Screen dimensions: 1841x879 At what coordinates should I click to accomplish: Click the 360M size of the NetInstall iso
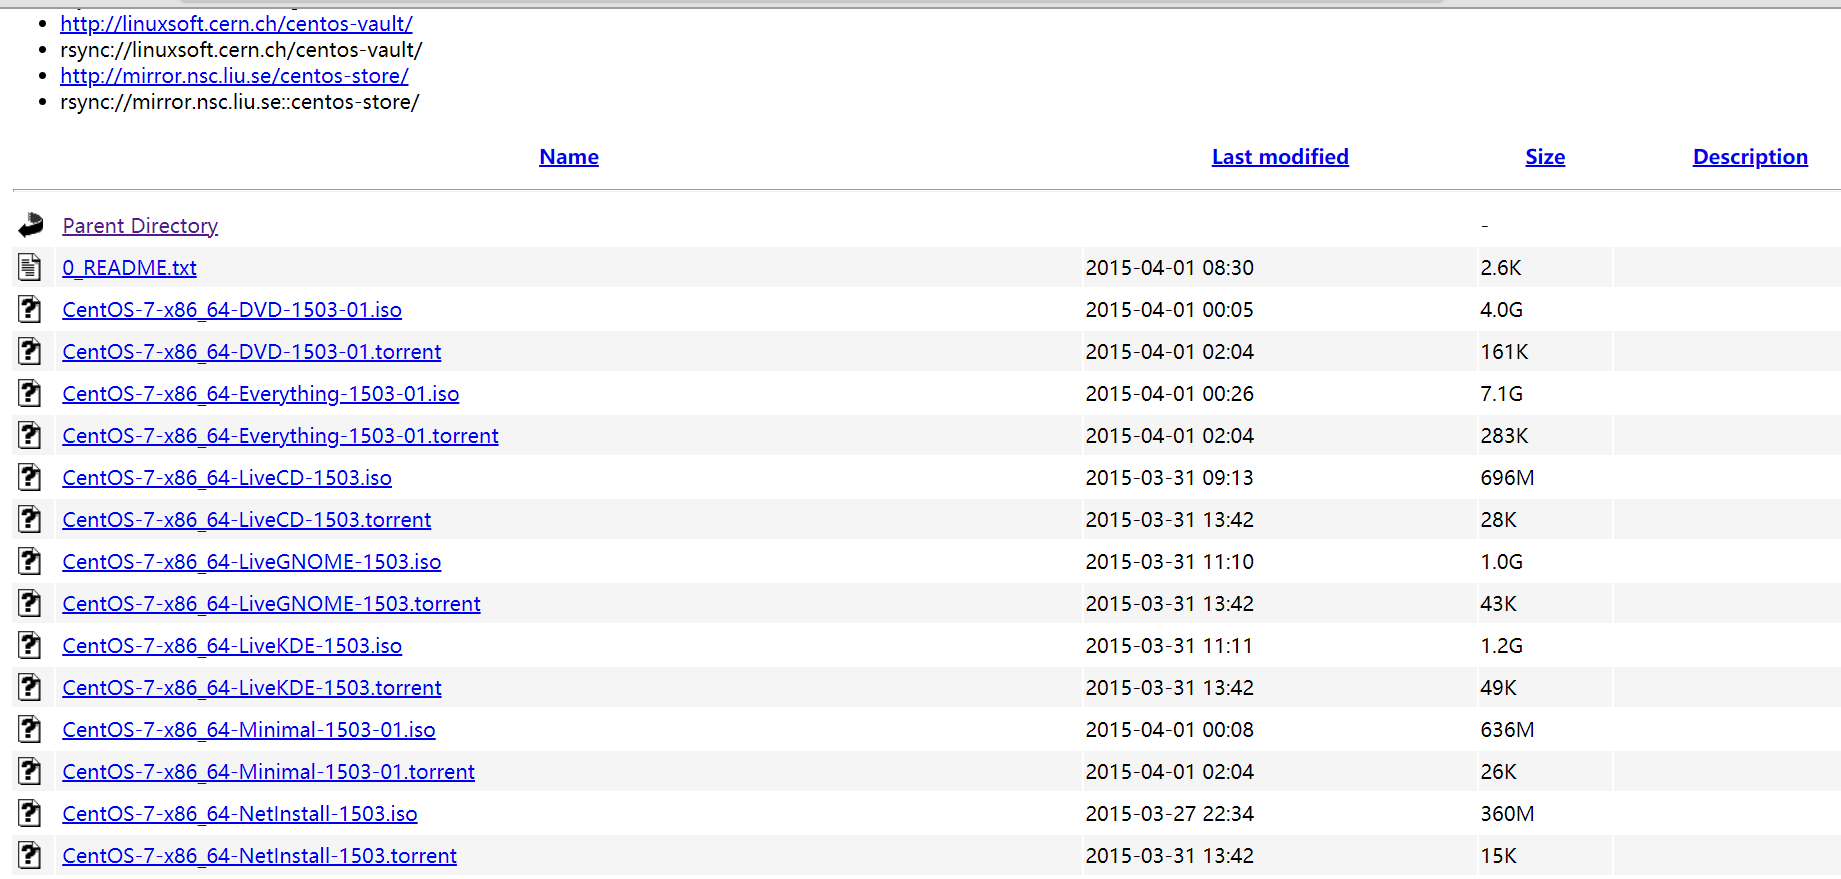click(x=1507, y=814)
